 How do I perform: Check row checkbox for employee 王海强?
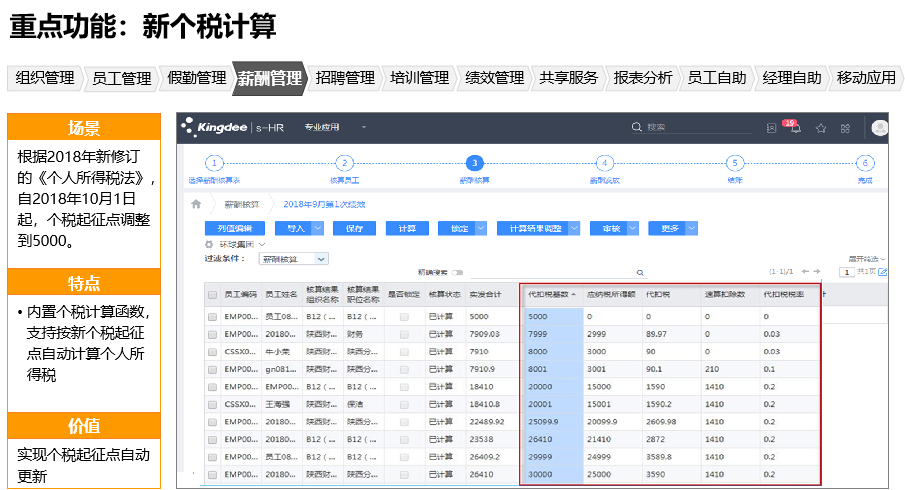pos(212,405)
